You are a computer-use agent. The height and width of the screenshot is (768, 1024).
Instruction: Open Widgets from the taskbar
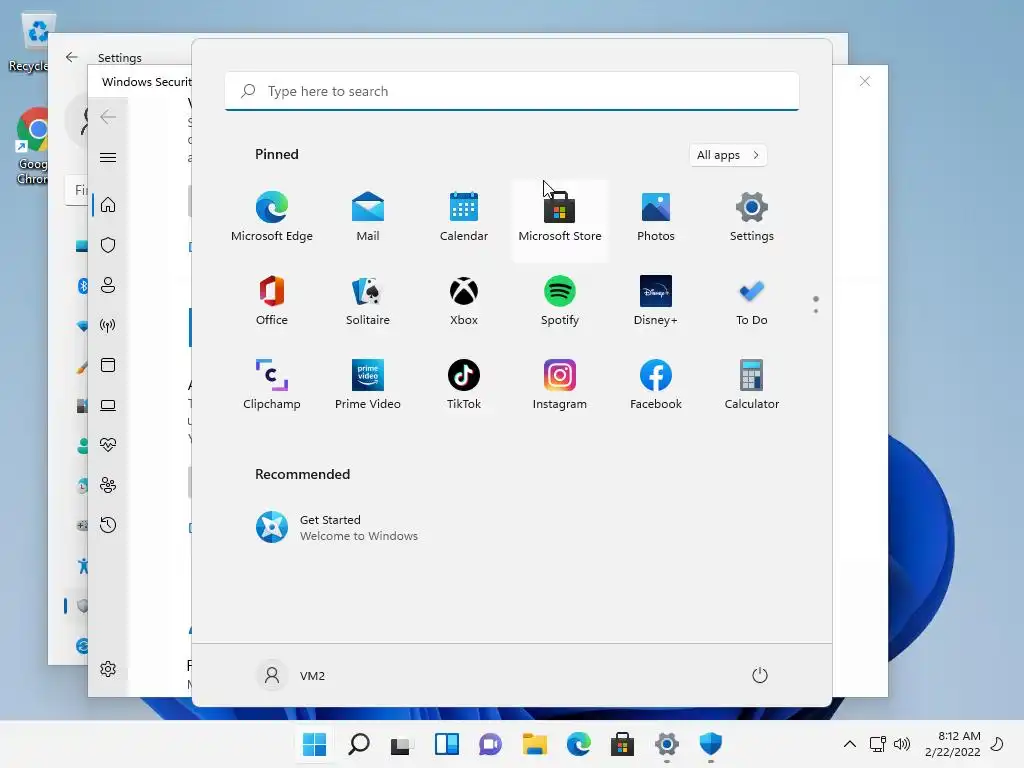447,744
